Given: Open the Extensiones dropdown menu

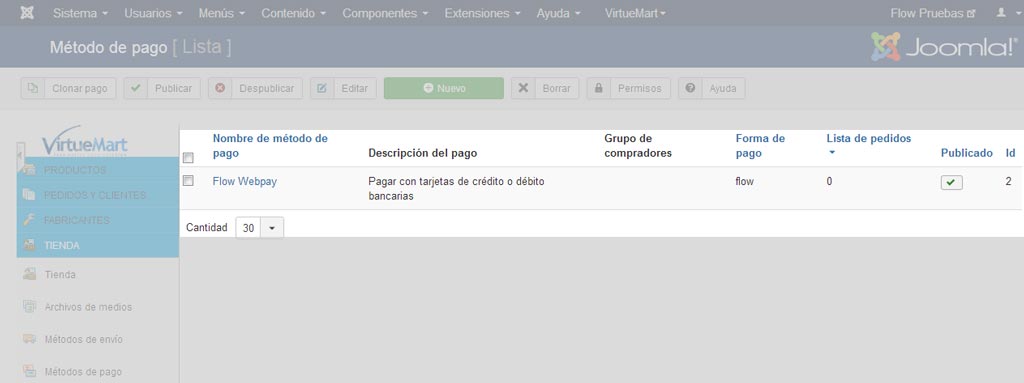Looking at the screenshot, I should point(483,13).
